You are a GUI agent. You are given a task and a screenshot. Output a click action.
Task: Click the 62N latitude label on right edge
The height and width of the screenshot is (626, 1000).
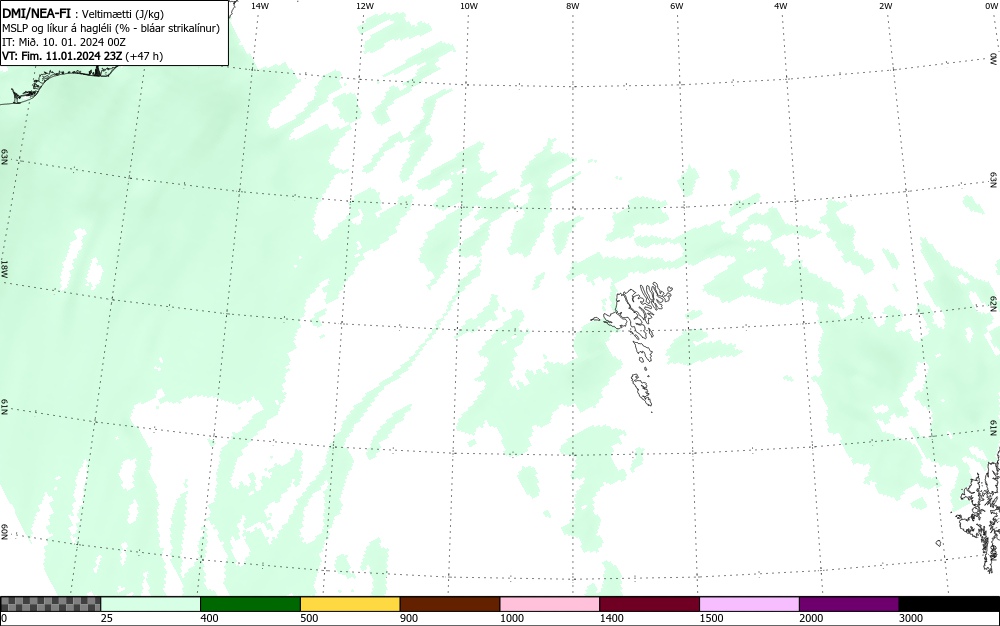coord(994,303)
